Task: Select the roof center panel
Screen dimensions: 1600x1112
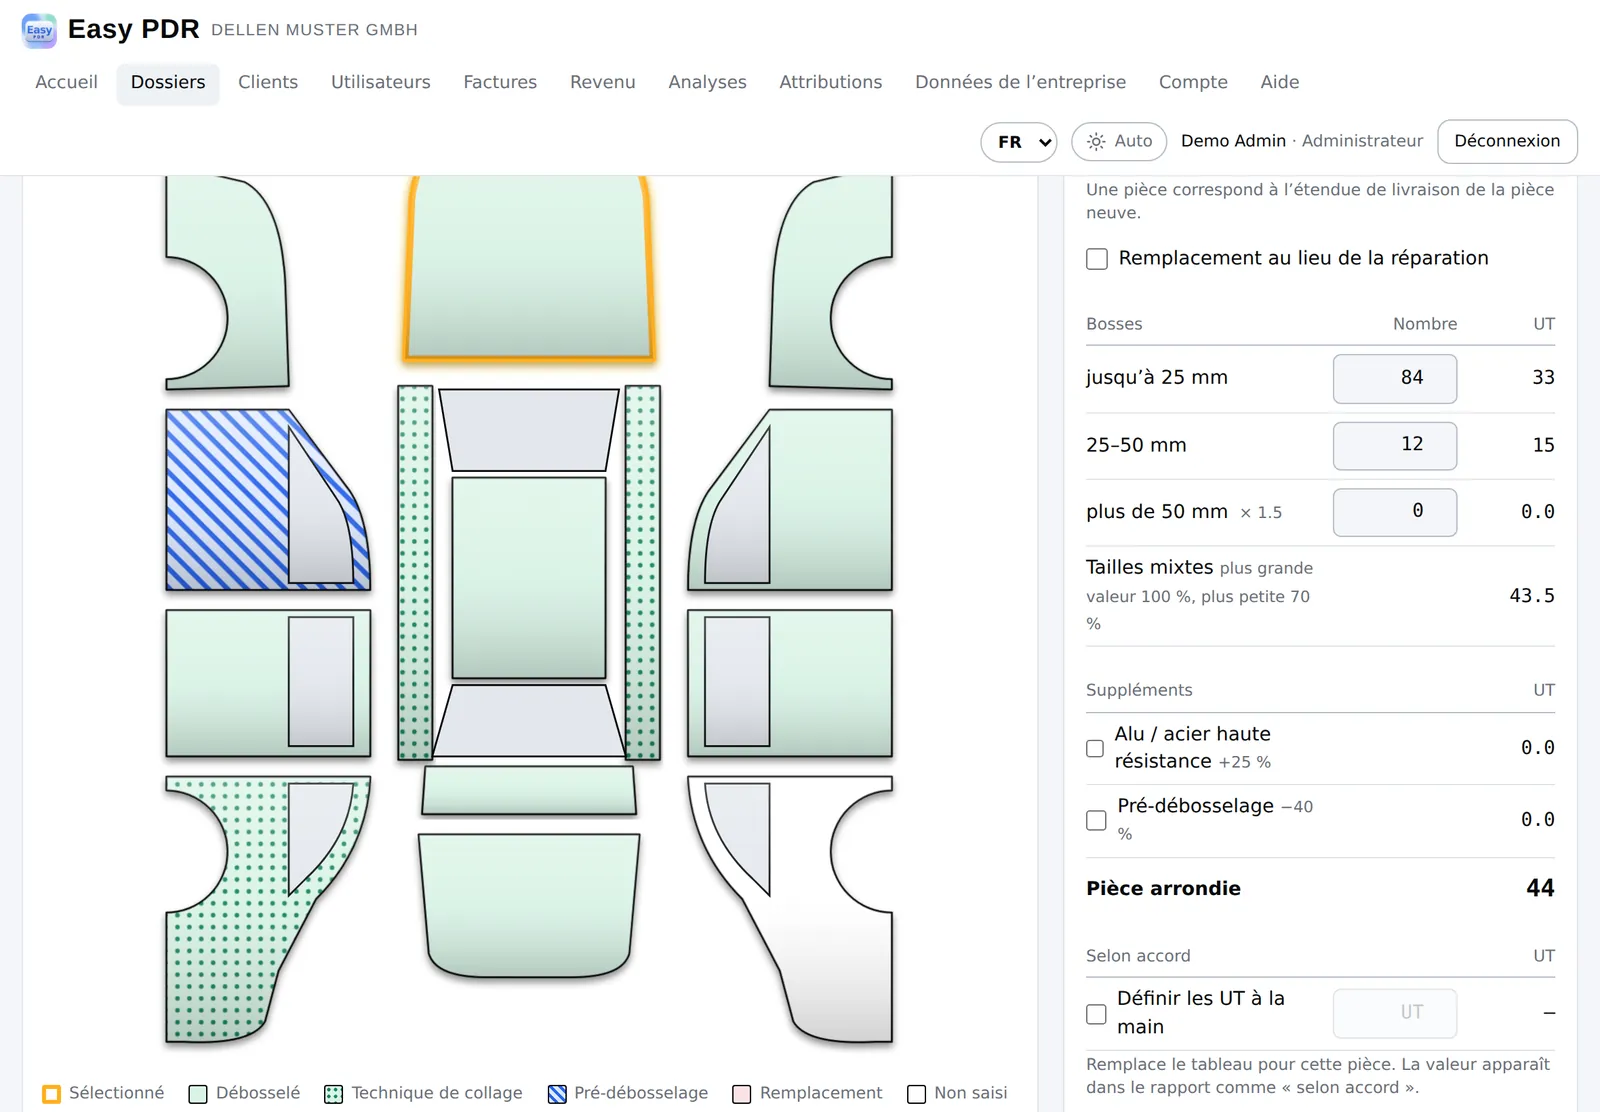Action: click(x=529, y=578)
